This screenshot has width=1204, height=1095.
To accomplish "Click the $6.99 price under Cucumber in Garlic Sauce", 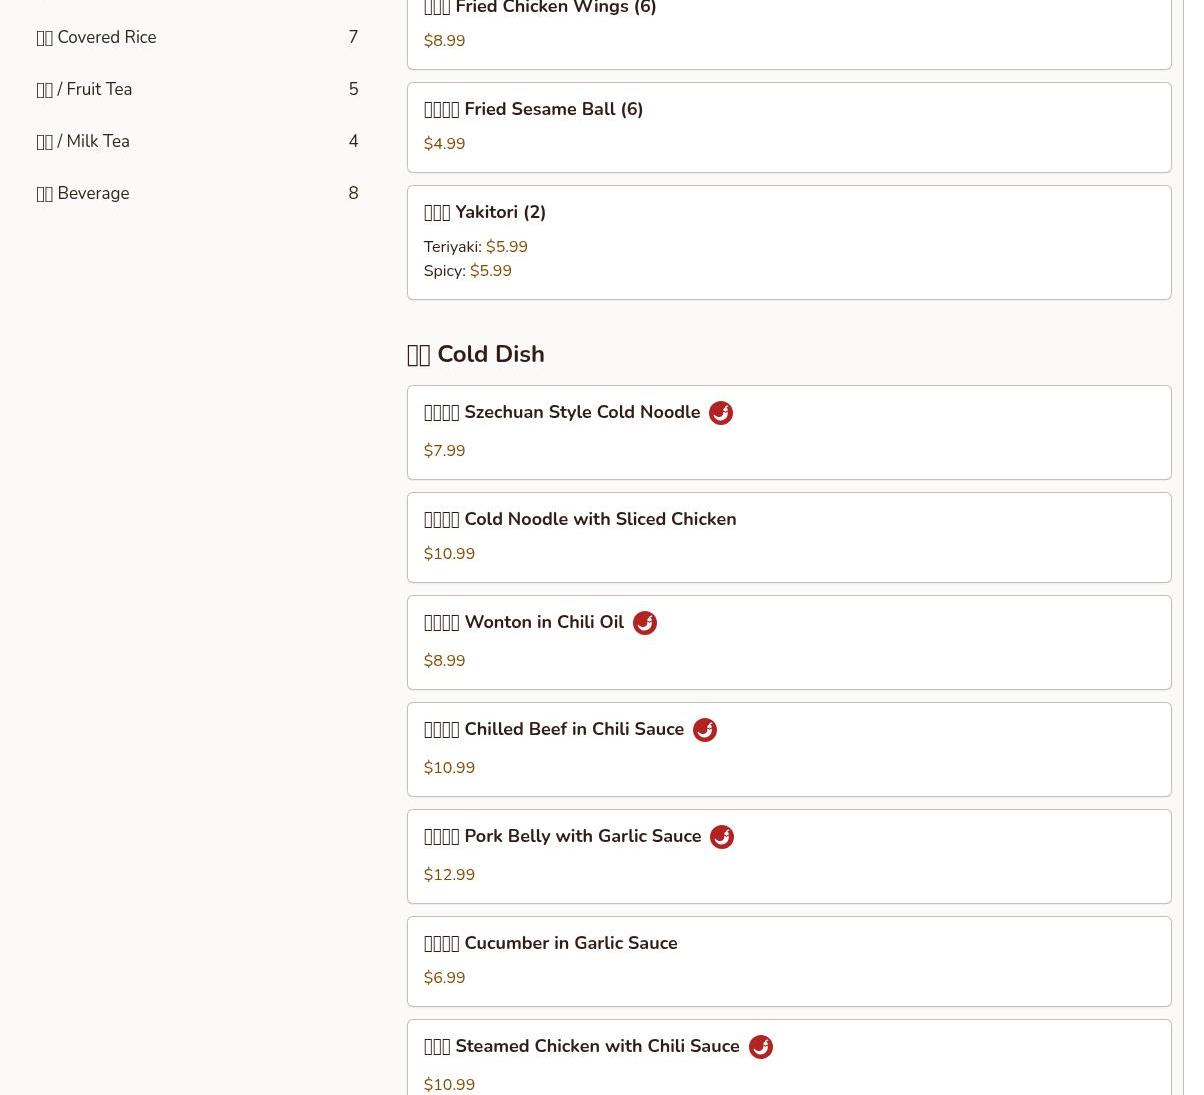I will coord(444,978).
